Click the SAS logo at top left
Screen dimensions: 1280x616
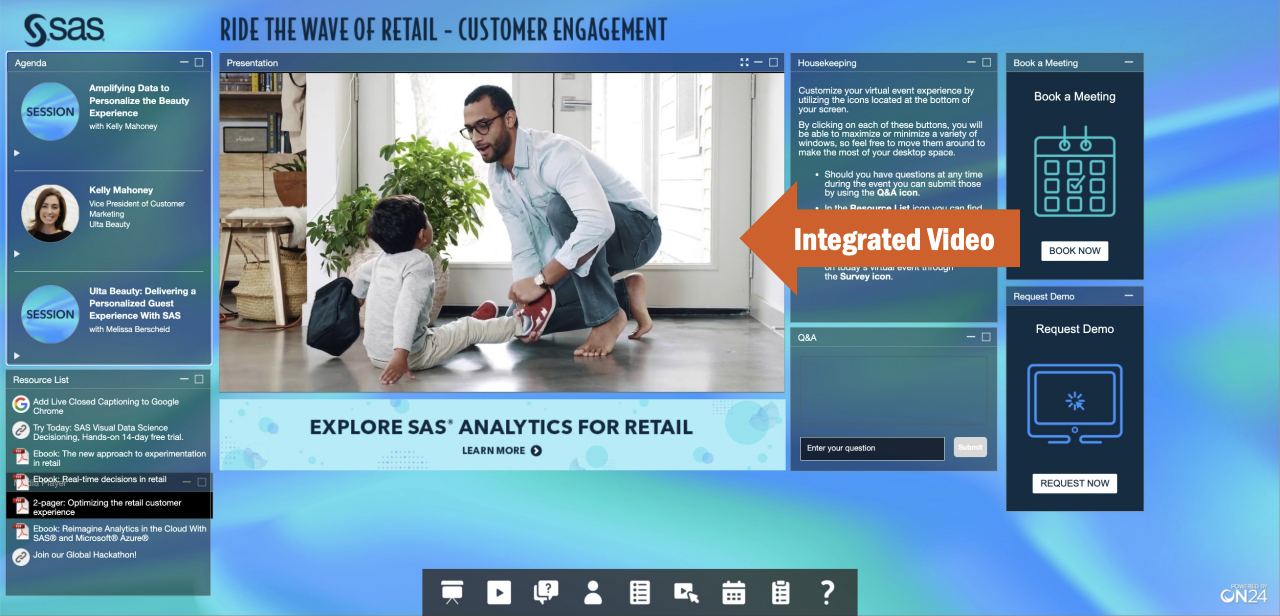point(64,29)
